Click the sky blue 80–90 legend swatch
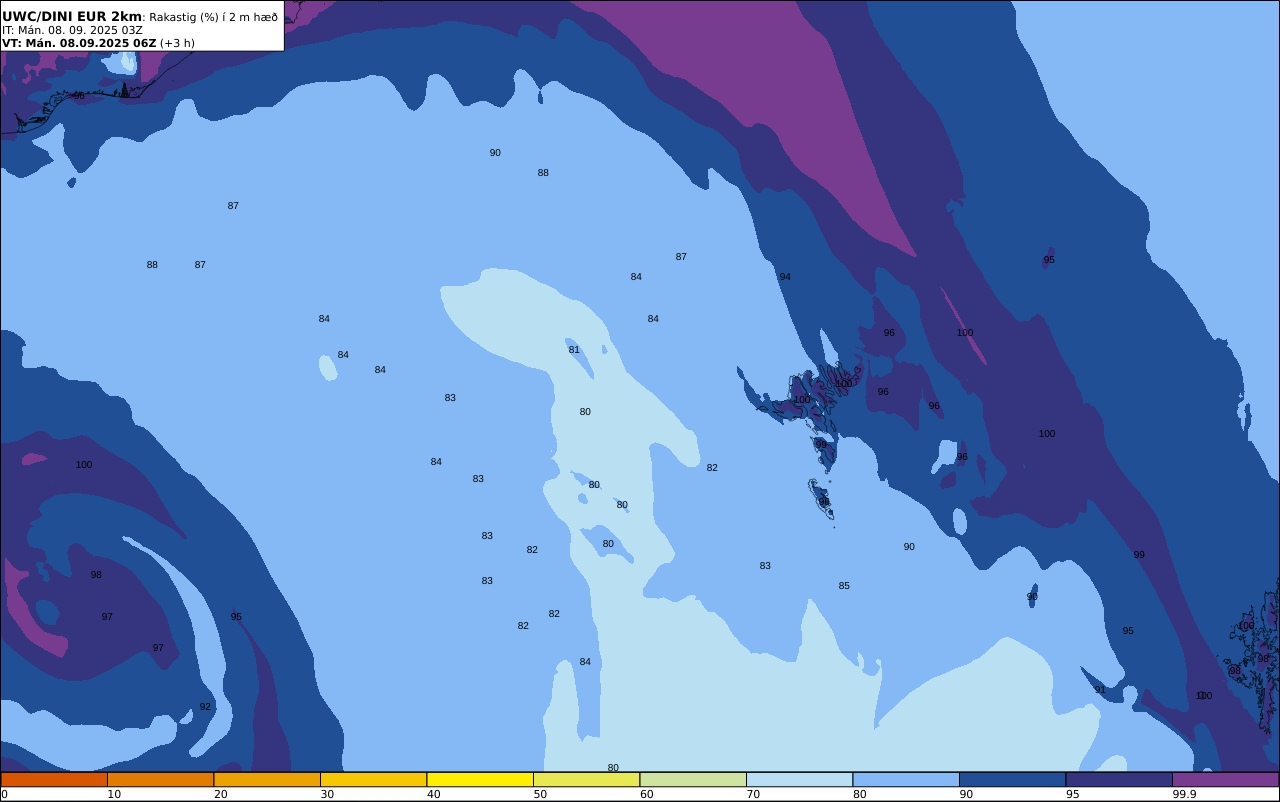The image size is (1280, 802). (x=906, y=779)
